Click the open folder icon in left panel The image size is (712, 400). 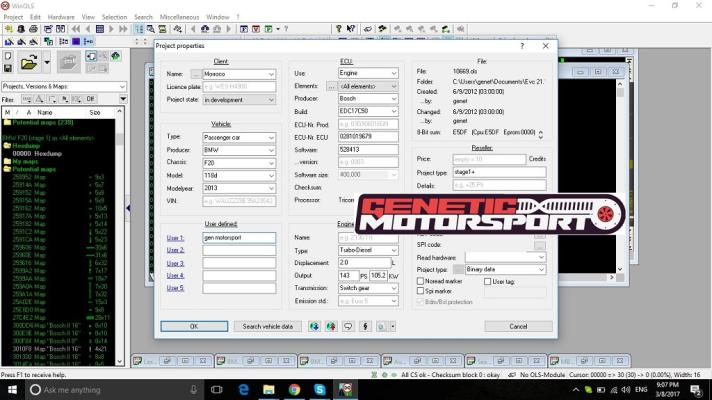[x=29, y=62]
